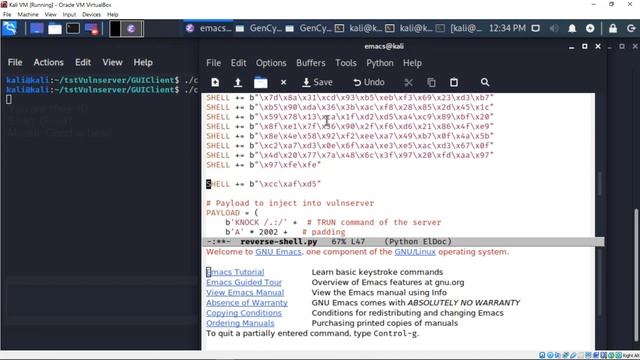Open the Absence of Warranty link
Image resolution: width=640 pixels, height=360 pixels.
coord(247,303)
